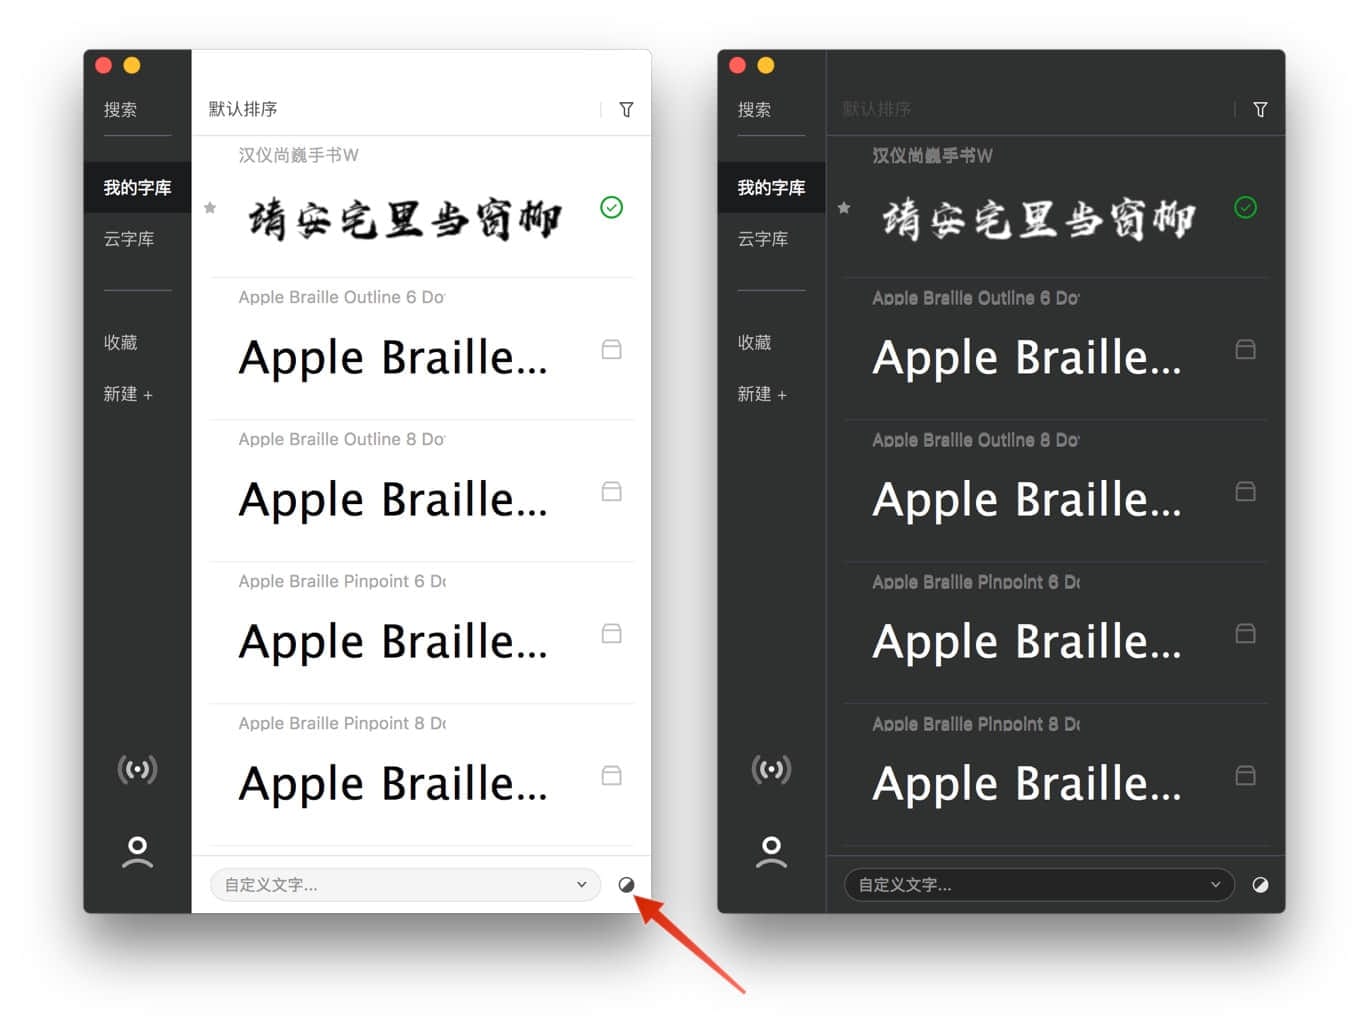Screen dimensions: 1370x1032
Task: Open 默认排序 sort menu in dark window
Action: tap(877, 109)
